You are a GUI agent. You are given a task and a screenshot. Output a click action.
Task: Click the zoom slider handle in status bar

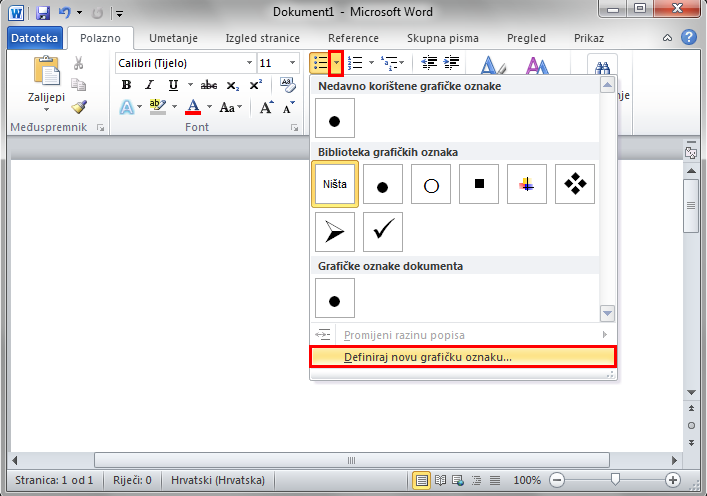615,480
